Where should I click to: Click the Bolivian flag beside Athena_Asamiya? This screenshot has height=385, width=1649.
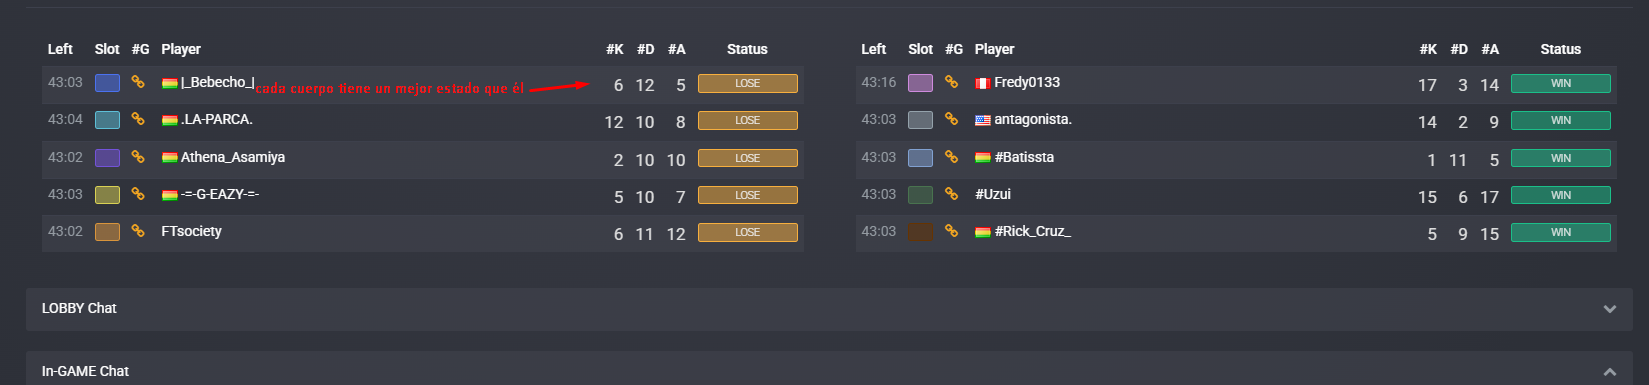coord(170,158)
